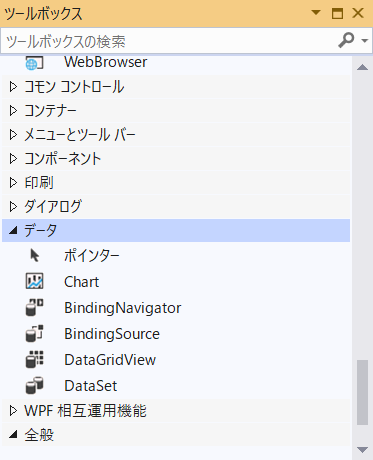Close the ツールボックス panel
The width and height of the screenshot is (373, 460).
pyautogui.click(x=358, y=13)
